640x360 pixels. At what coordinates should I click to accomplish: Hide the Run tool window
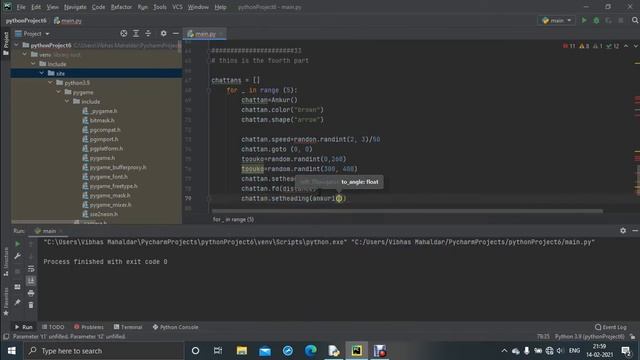pyautogui.click(x=635, y=231)
